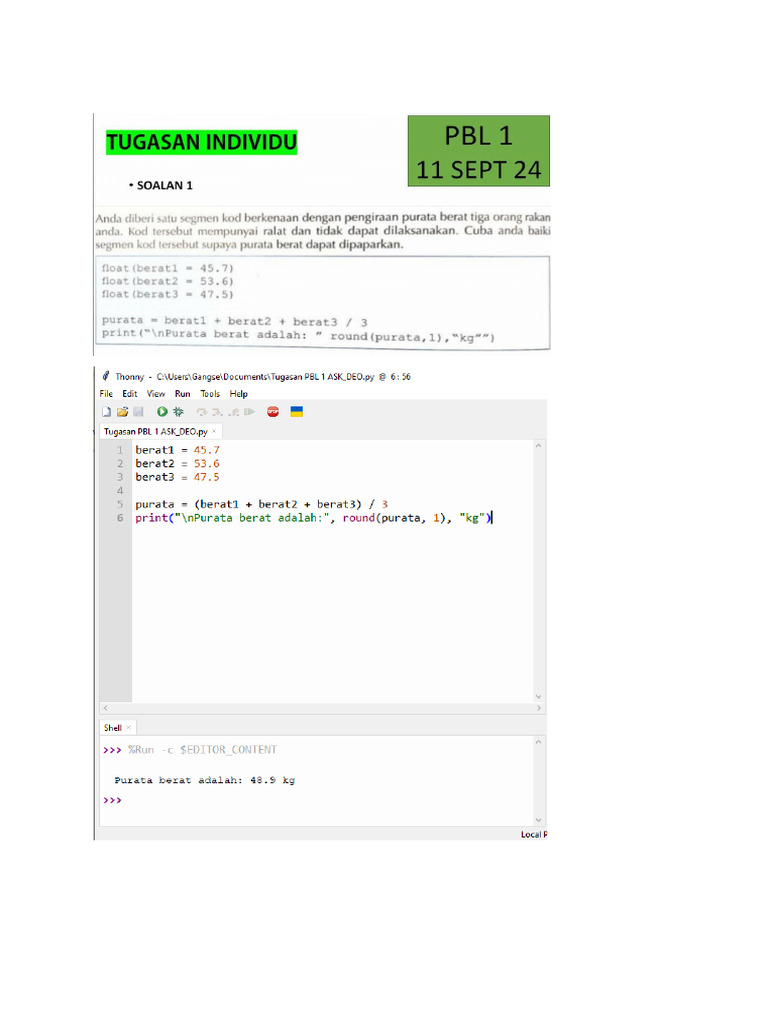
Task: Click float(berat1 = 45.7) in question code
Action: click(167, 268)
